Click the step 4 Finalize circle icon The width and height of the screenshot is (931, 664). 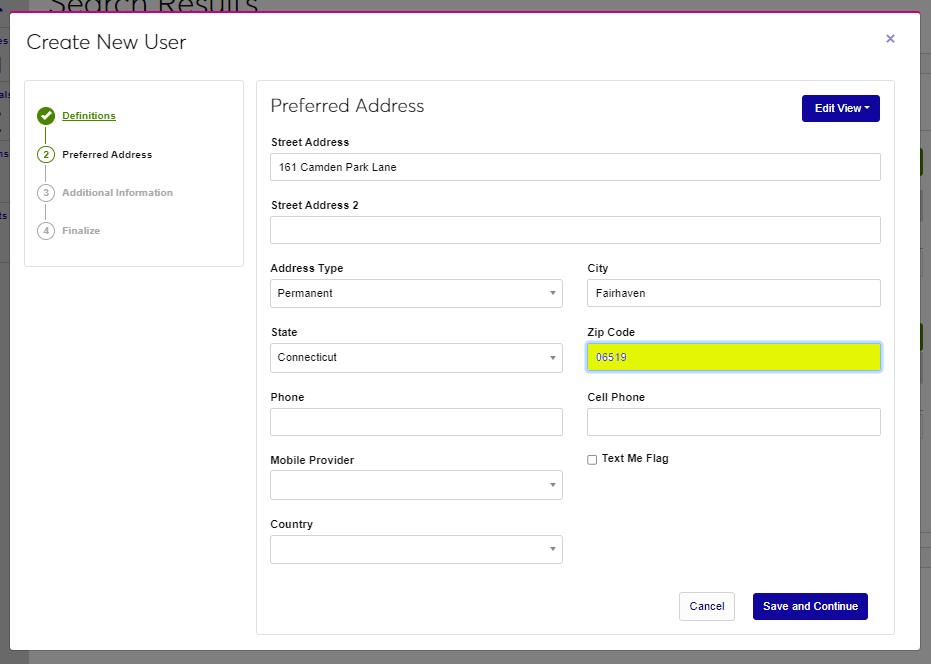pos(46,231)
